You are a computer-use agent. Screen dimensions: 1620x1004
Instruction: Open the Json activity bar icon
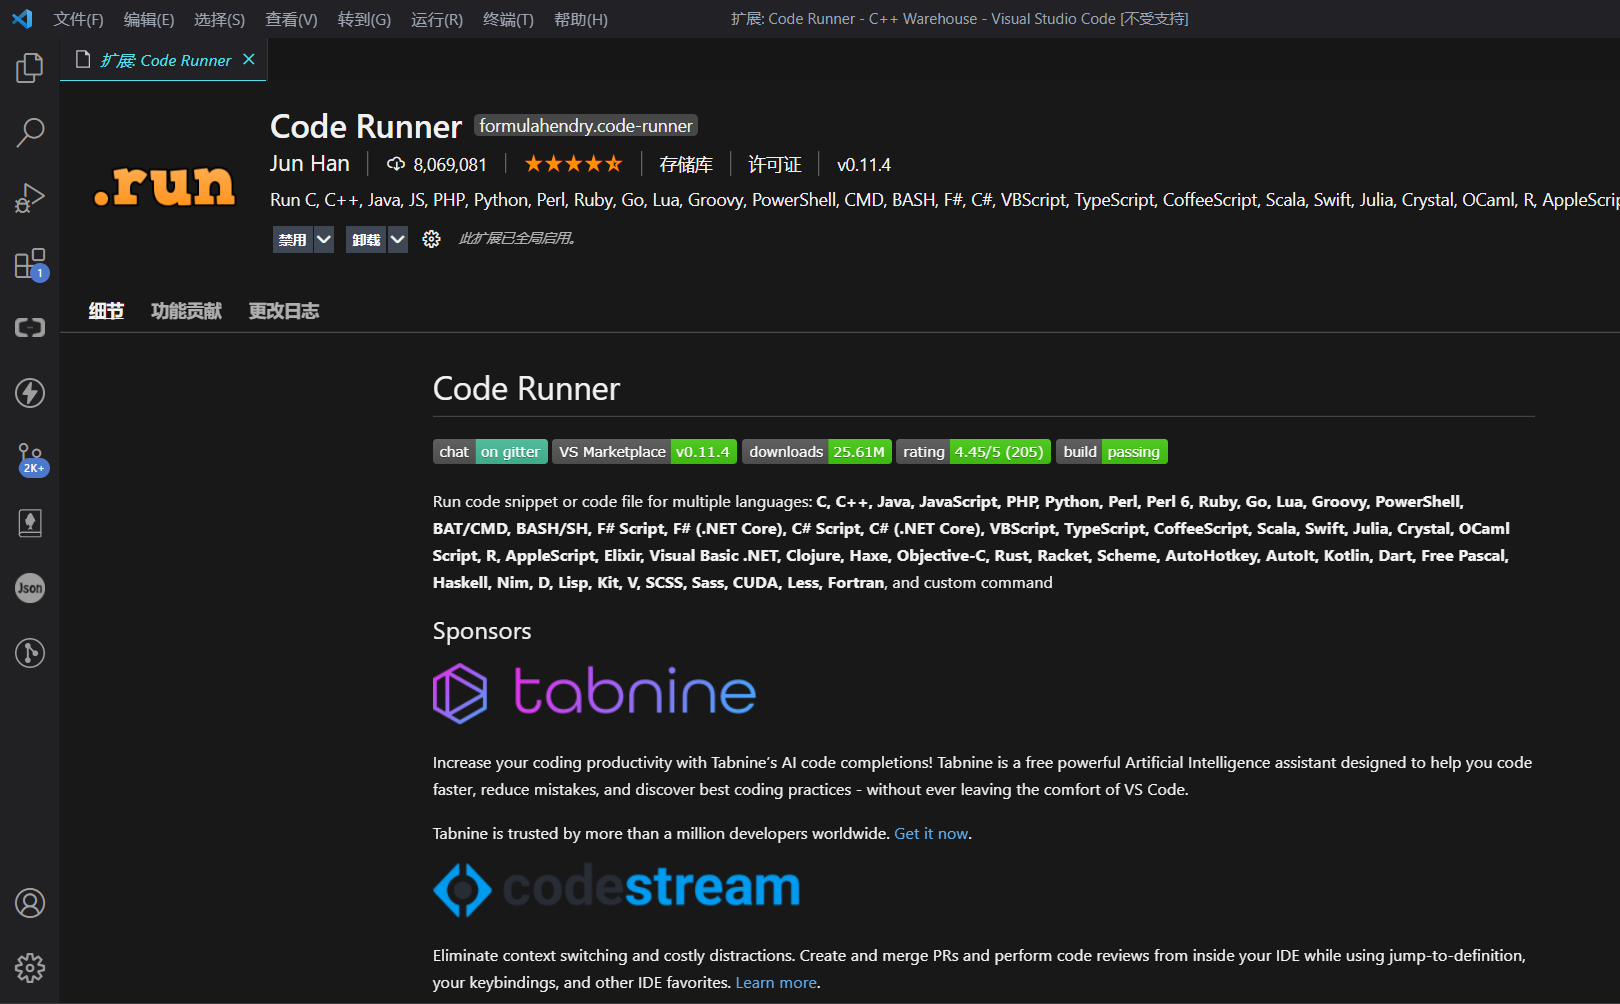click(x=30, y=588)
